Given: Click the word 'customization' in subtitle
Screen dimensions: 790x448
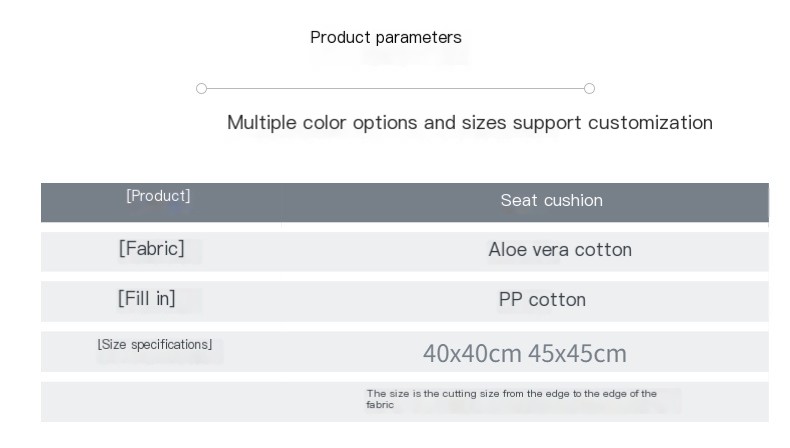Looking at the screenshot, I should [650, 122].
